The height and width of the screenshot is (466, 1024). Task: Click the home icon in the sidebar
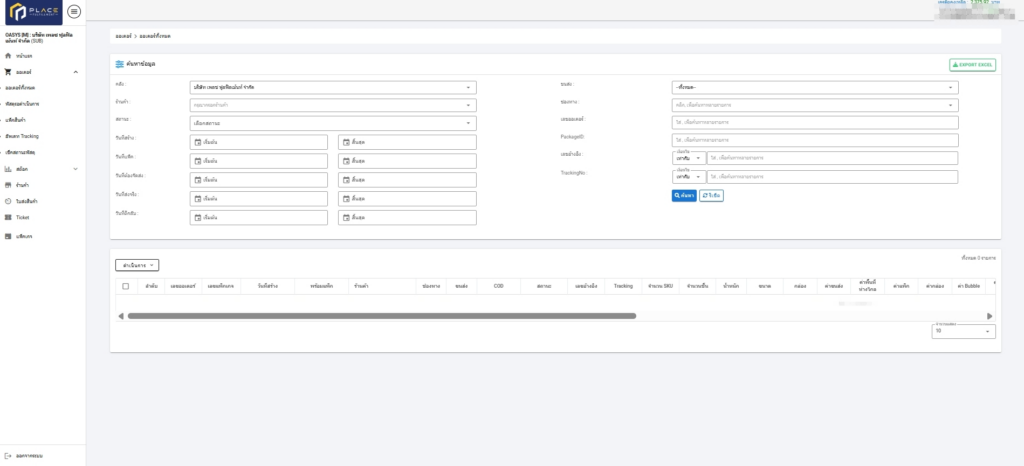pos(8,56)
